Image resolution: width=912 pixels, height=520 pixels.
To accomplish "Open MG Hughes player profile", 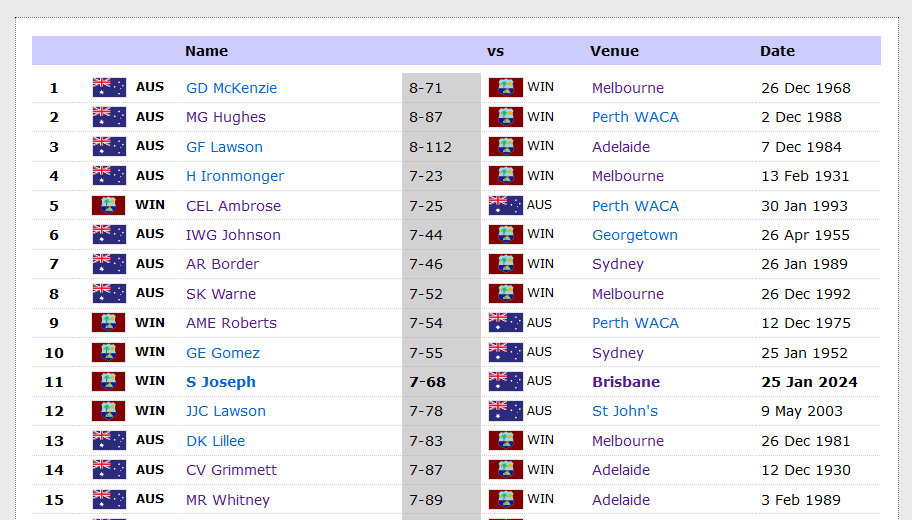I will 226,117.
